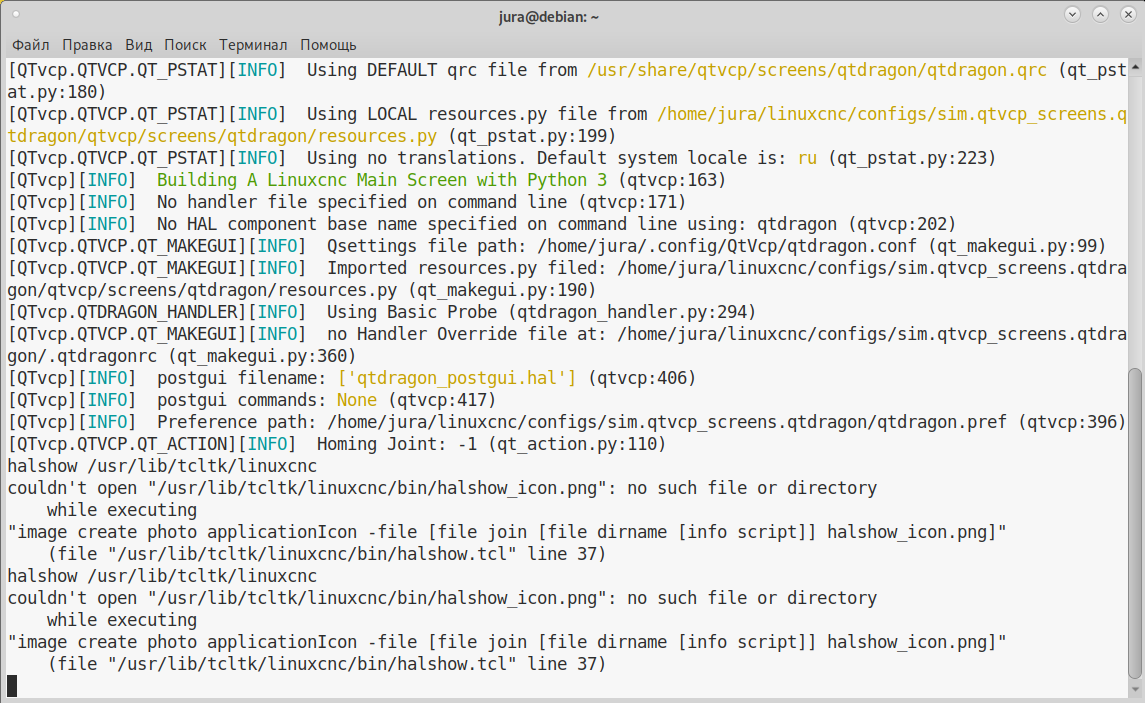
Task: Open the Вид menu
Action: point(139,45)
